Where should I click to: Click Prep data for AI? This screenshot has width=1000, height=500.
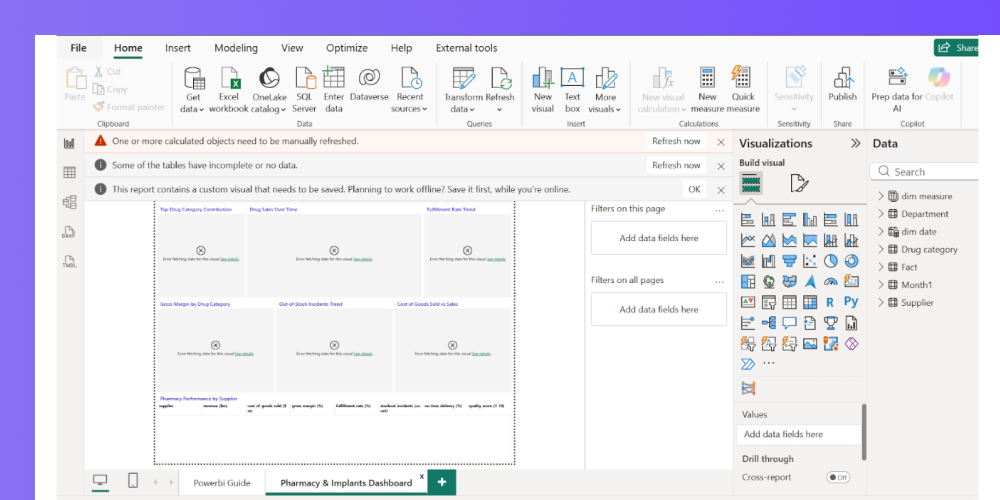897,90
